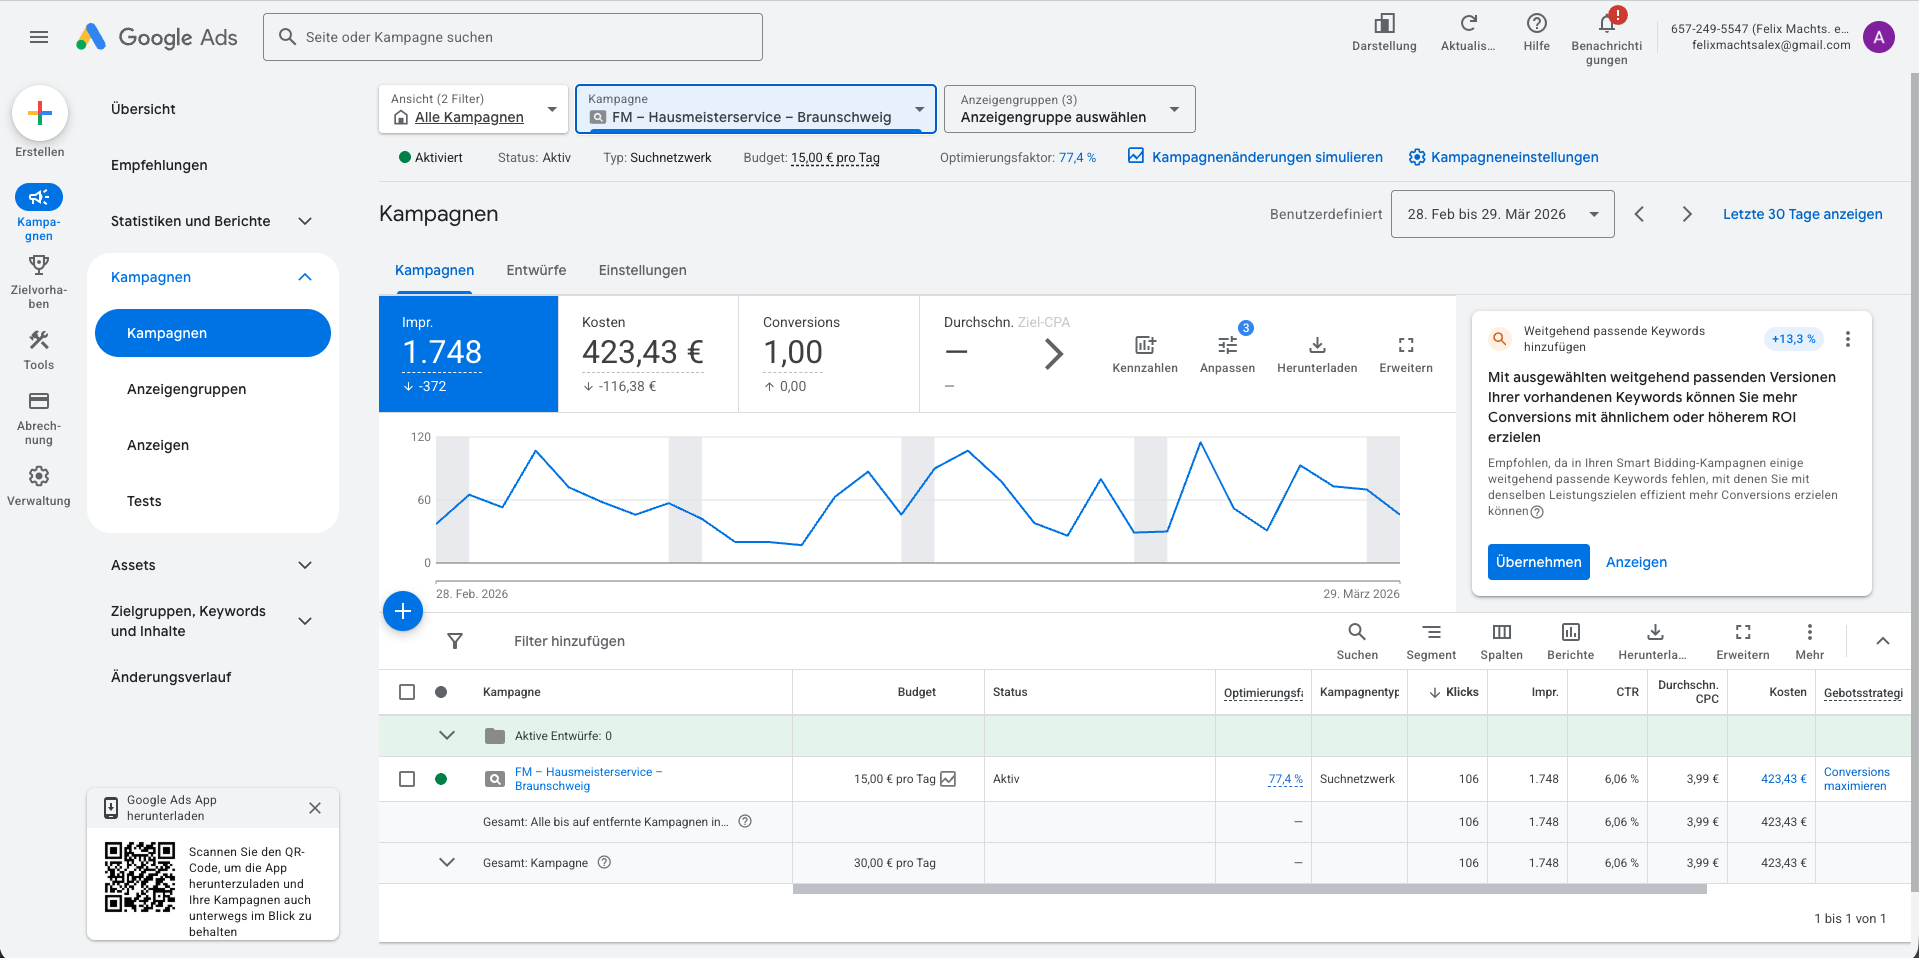Switch to the Einstellungen tab
The height and width of the screenshot is (958, 1919).
point(643,270)
